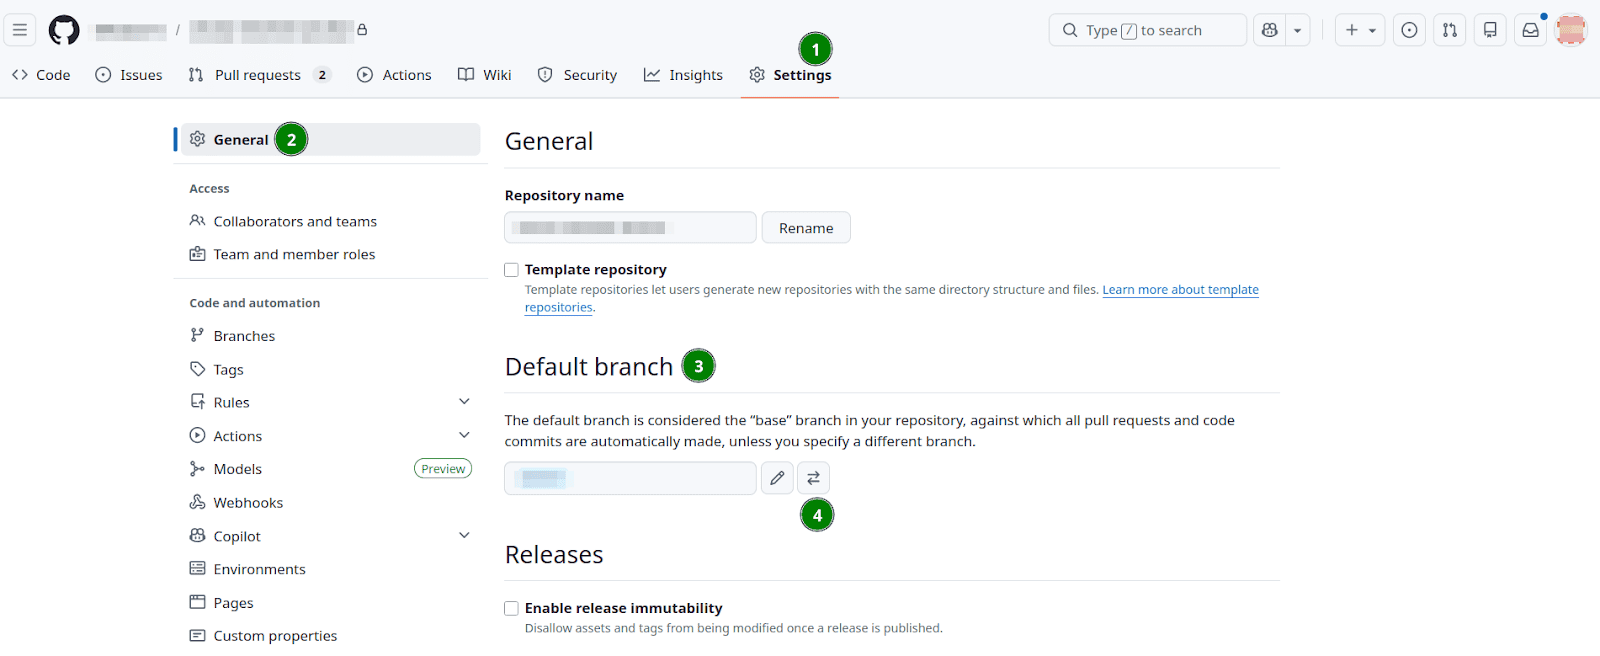Screen dimensions: 1600x656
Task: Switch to Issues tab
Action: pyautogui.click(x=129, y=75)
